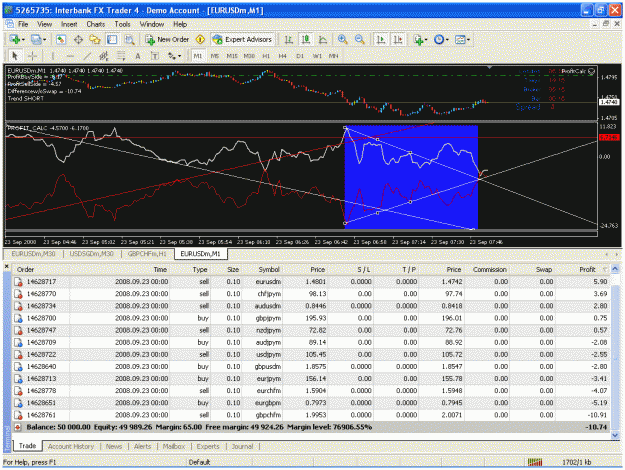Toggle Expert Advisors on or off
The height and width of the screenshot is (470, 625).
point(242,39)
